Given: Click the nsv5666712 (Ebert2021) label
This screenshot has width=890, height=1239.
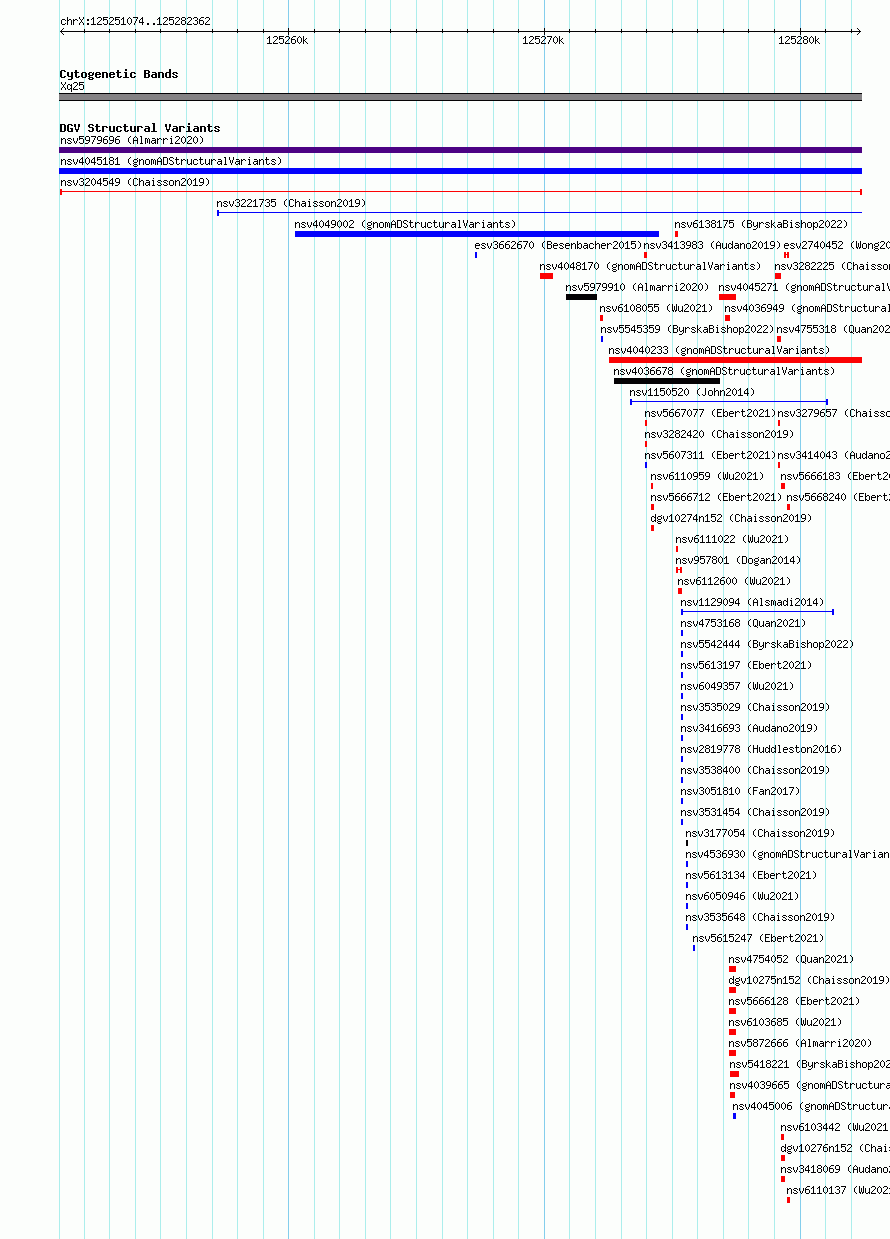Looking at the screenshot, I should tap(716, 497).
